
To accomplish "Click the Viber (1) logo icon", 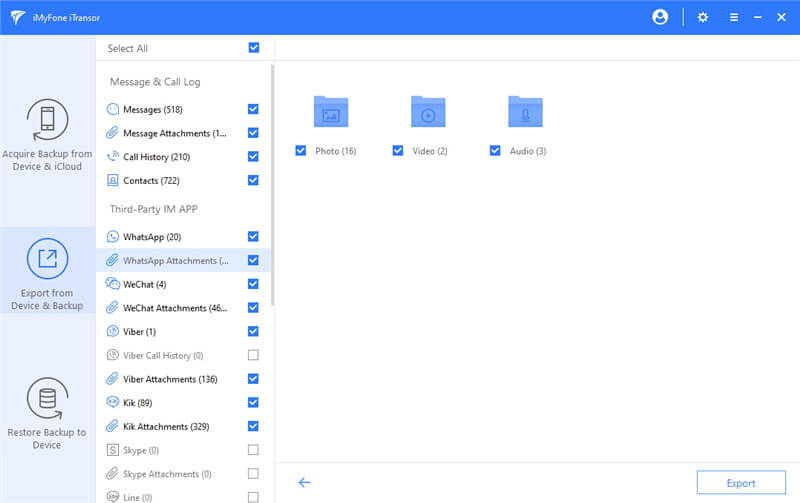I will pos(113,331).
